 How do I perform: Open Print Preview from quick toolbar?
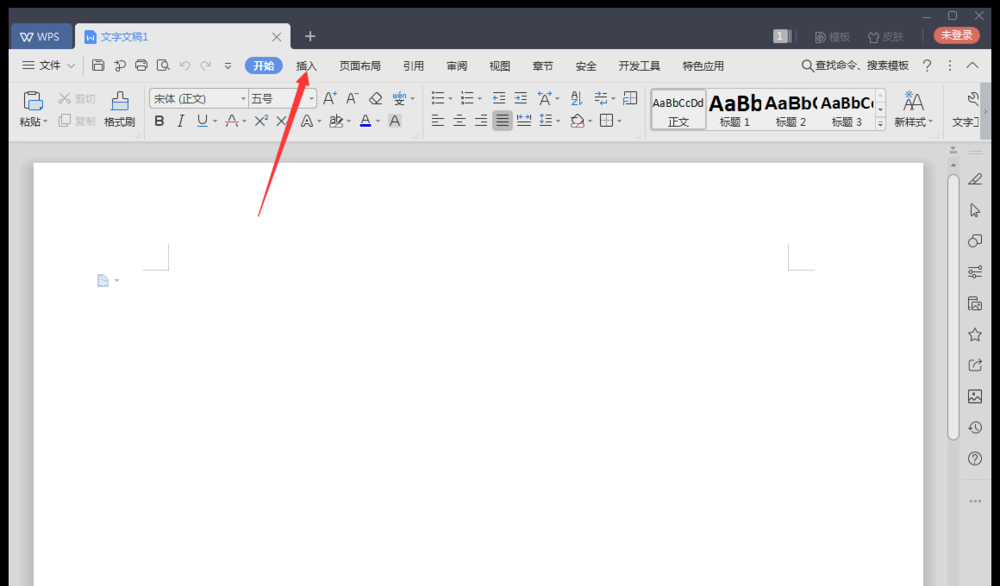[x=163, y=65]
